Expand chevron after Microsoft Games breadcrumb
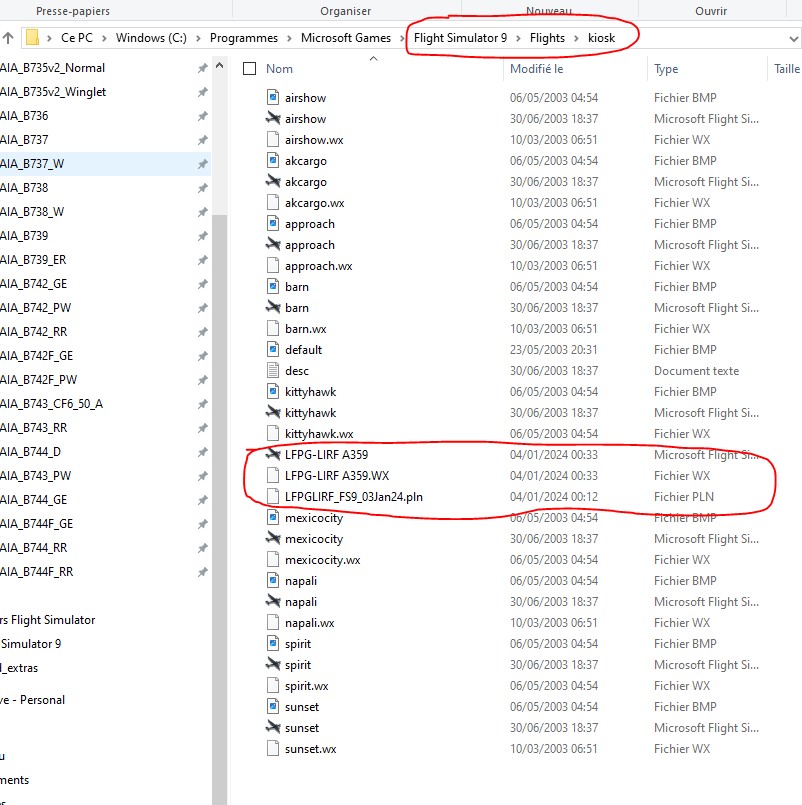Viewport: 802px width, 805px height. tap(402, 38)
